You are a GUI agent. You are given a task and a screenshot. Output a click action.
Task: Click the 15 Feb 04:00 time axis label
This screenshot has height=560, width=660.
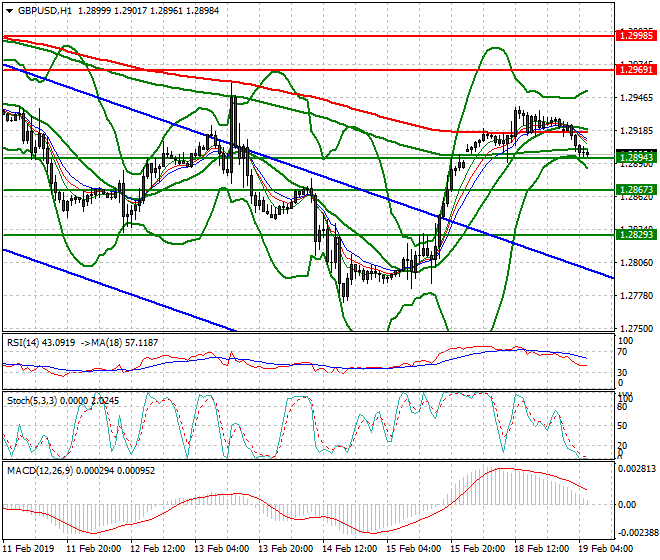(x=413, y=549)
